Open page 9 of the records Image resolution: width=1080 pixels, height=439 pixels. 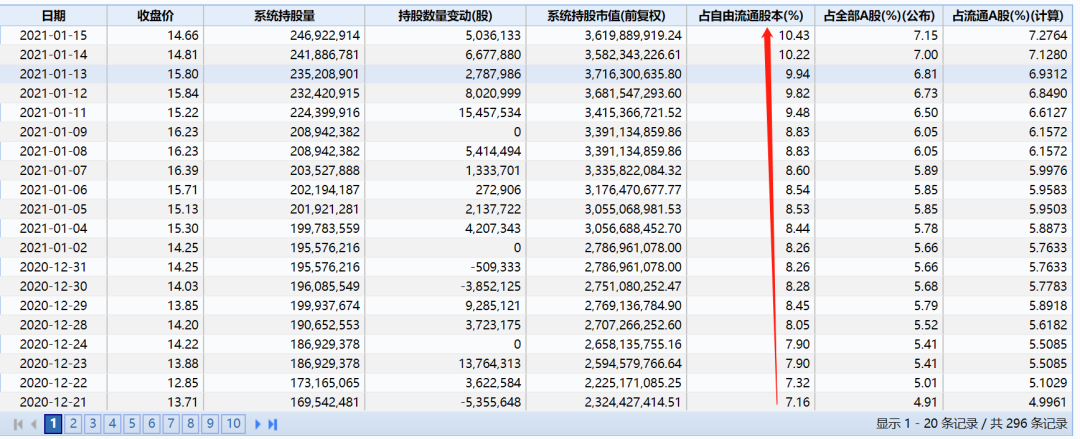click(210, 424)
